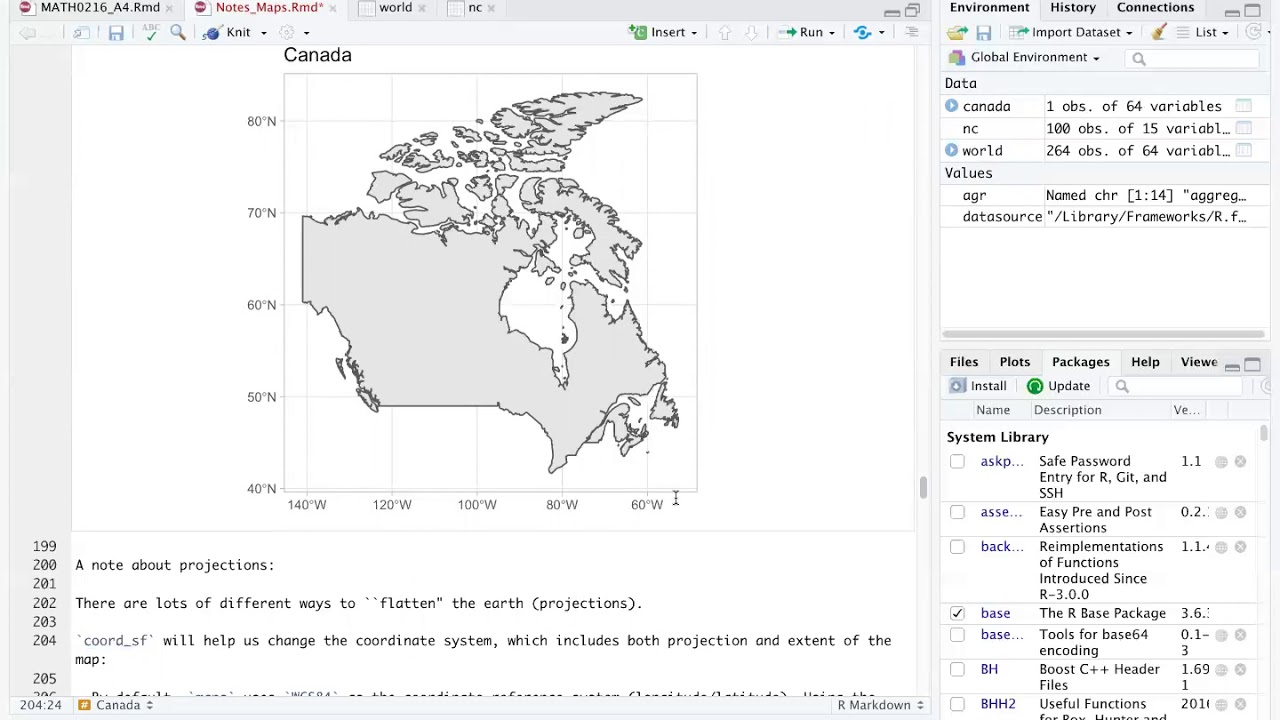Click Update packages button
The image size is (1280, 720).
pos(1058,386)
